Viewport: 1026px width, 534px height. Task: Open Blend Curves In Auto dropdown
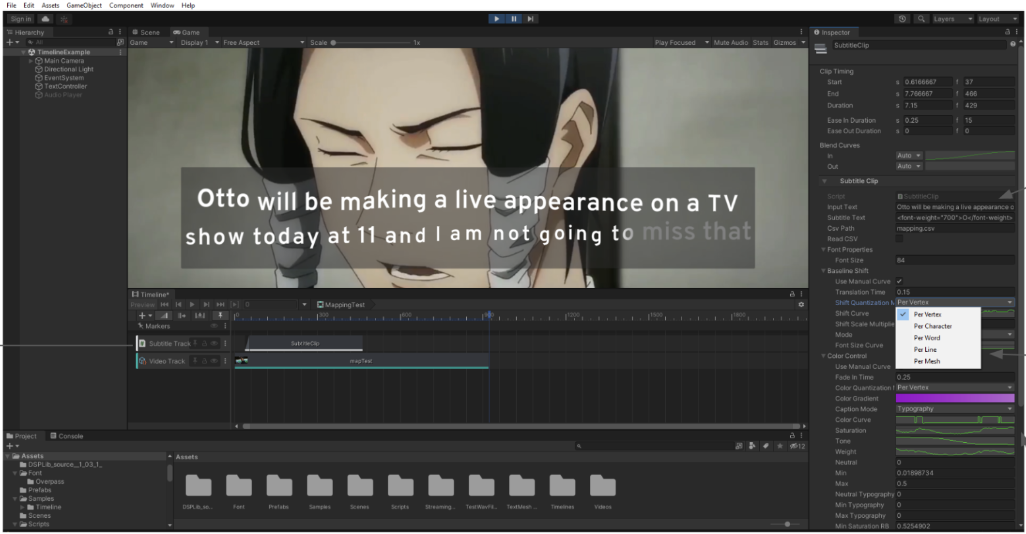pos(909,156)
